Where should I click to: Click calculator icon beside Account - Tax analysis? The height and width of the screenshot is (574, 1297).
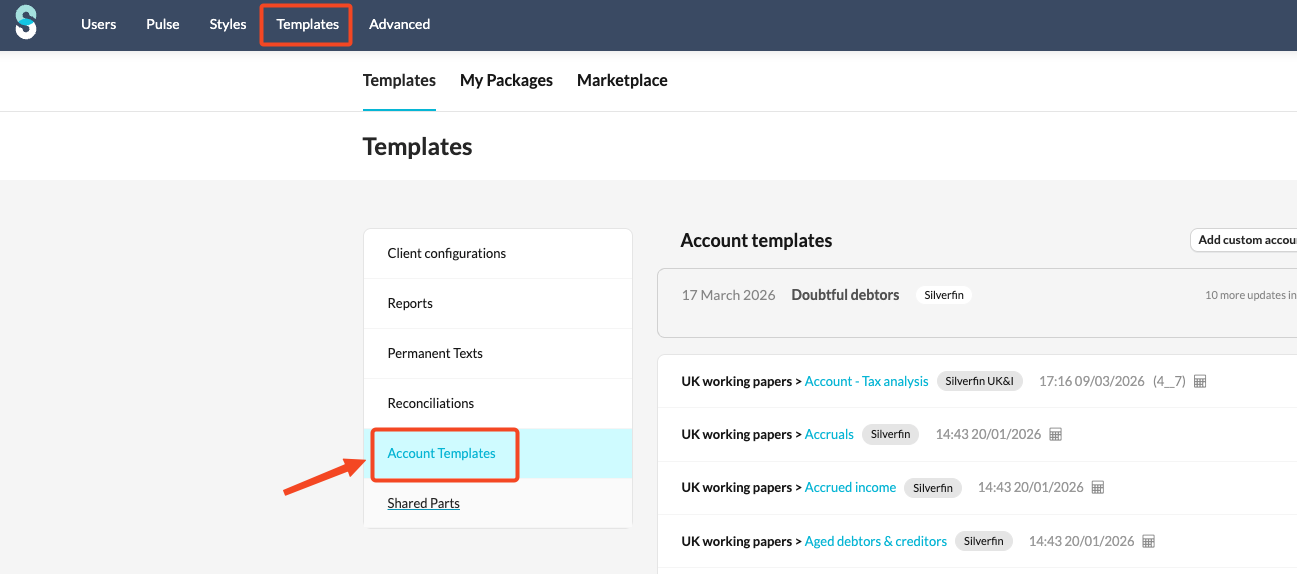tap(1200, 381)
